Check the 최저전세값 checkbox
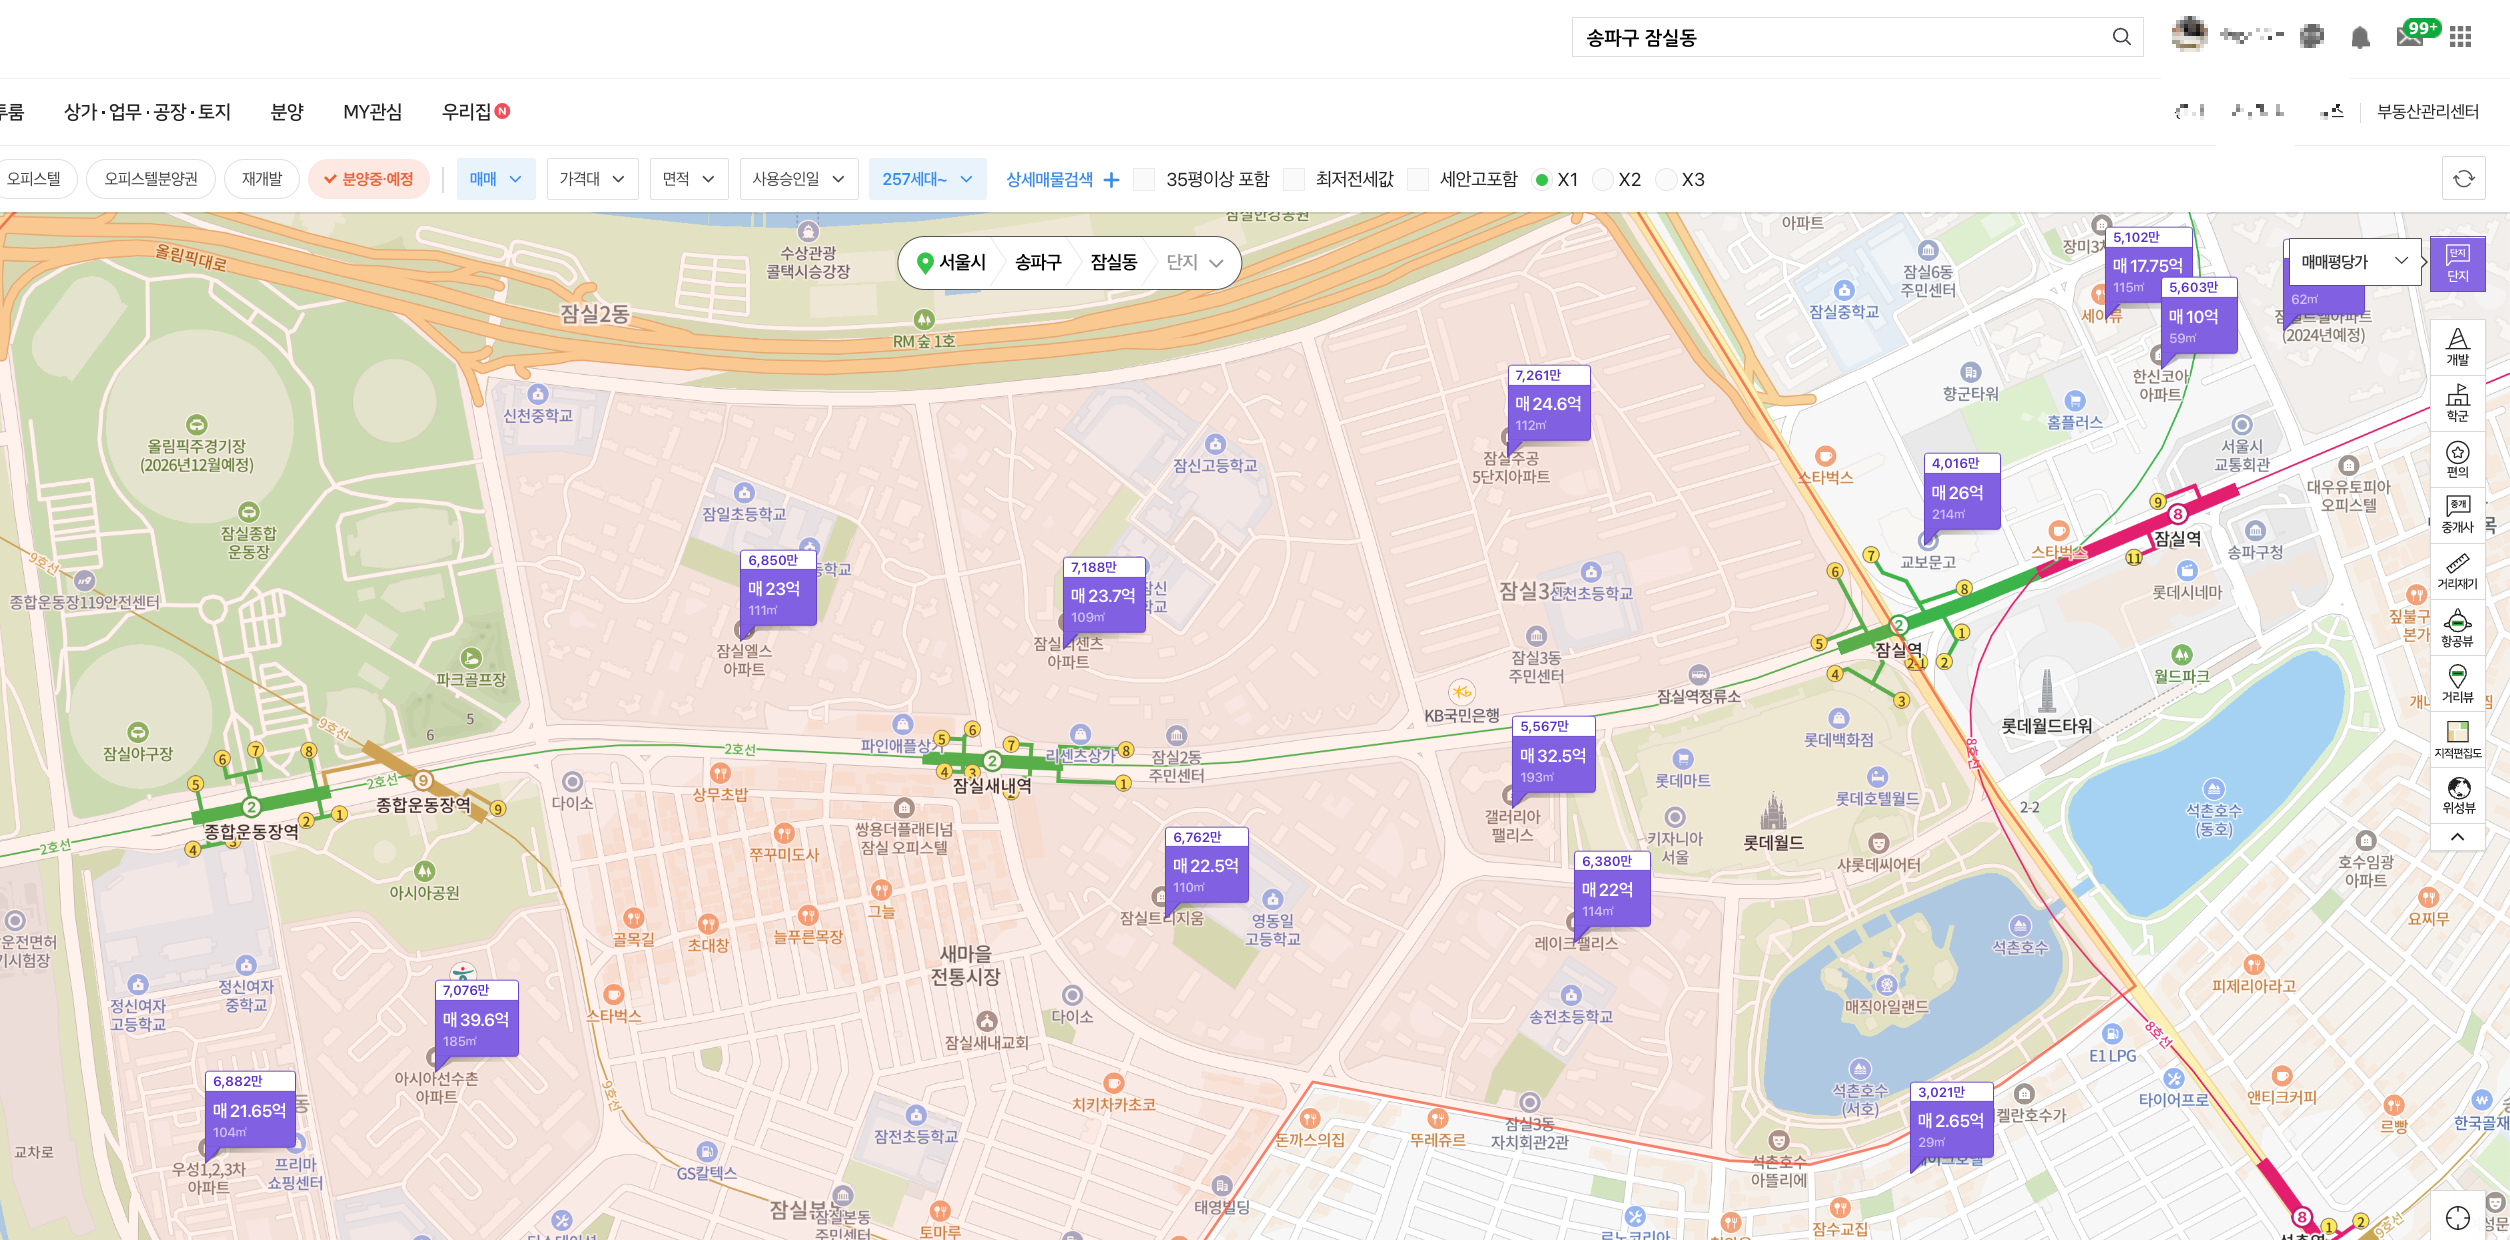The width and height of the screenshot is (2510, 1240). (x=1294, y=180)
